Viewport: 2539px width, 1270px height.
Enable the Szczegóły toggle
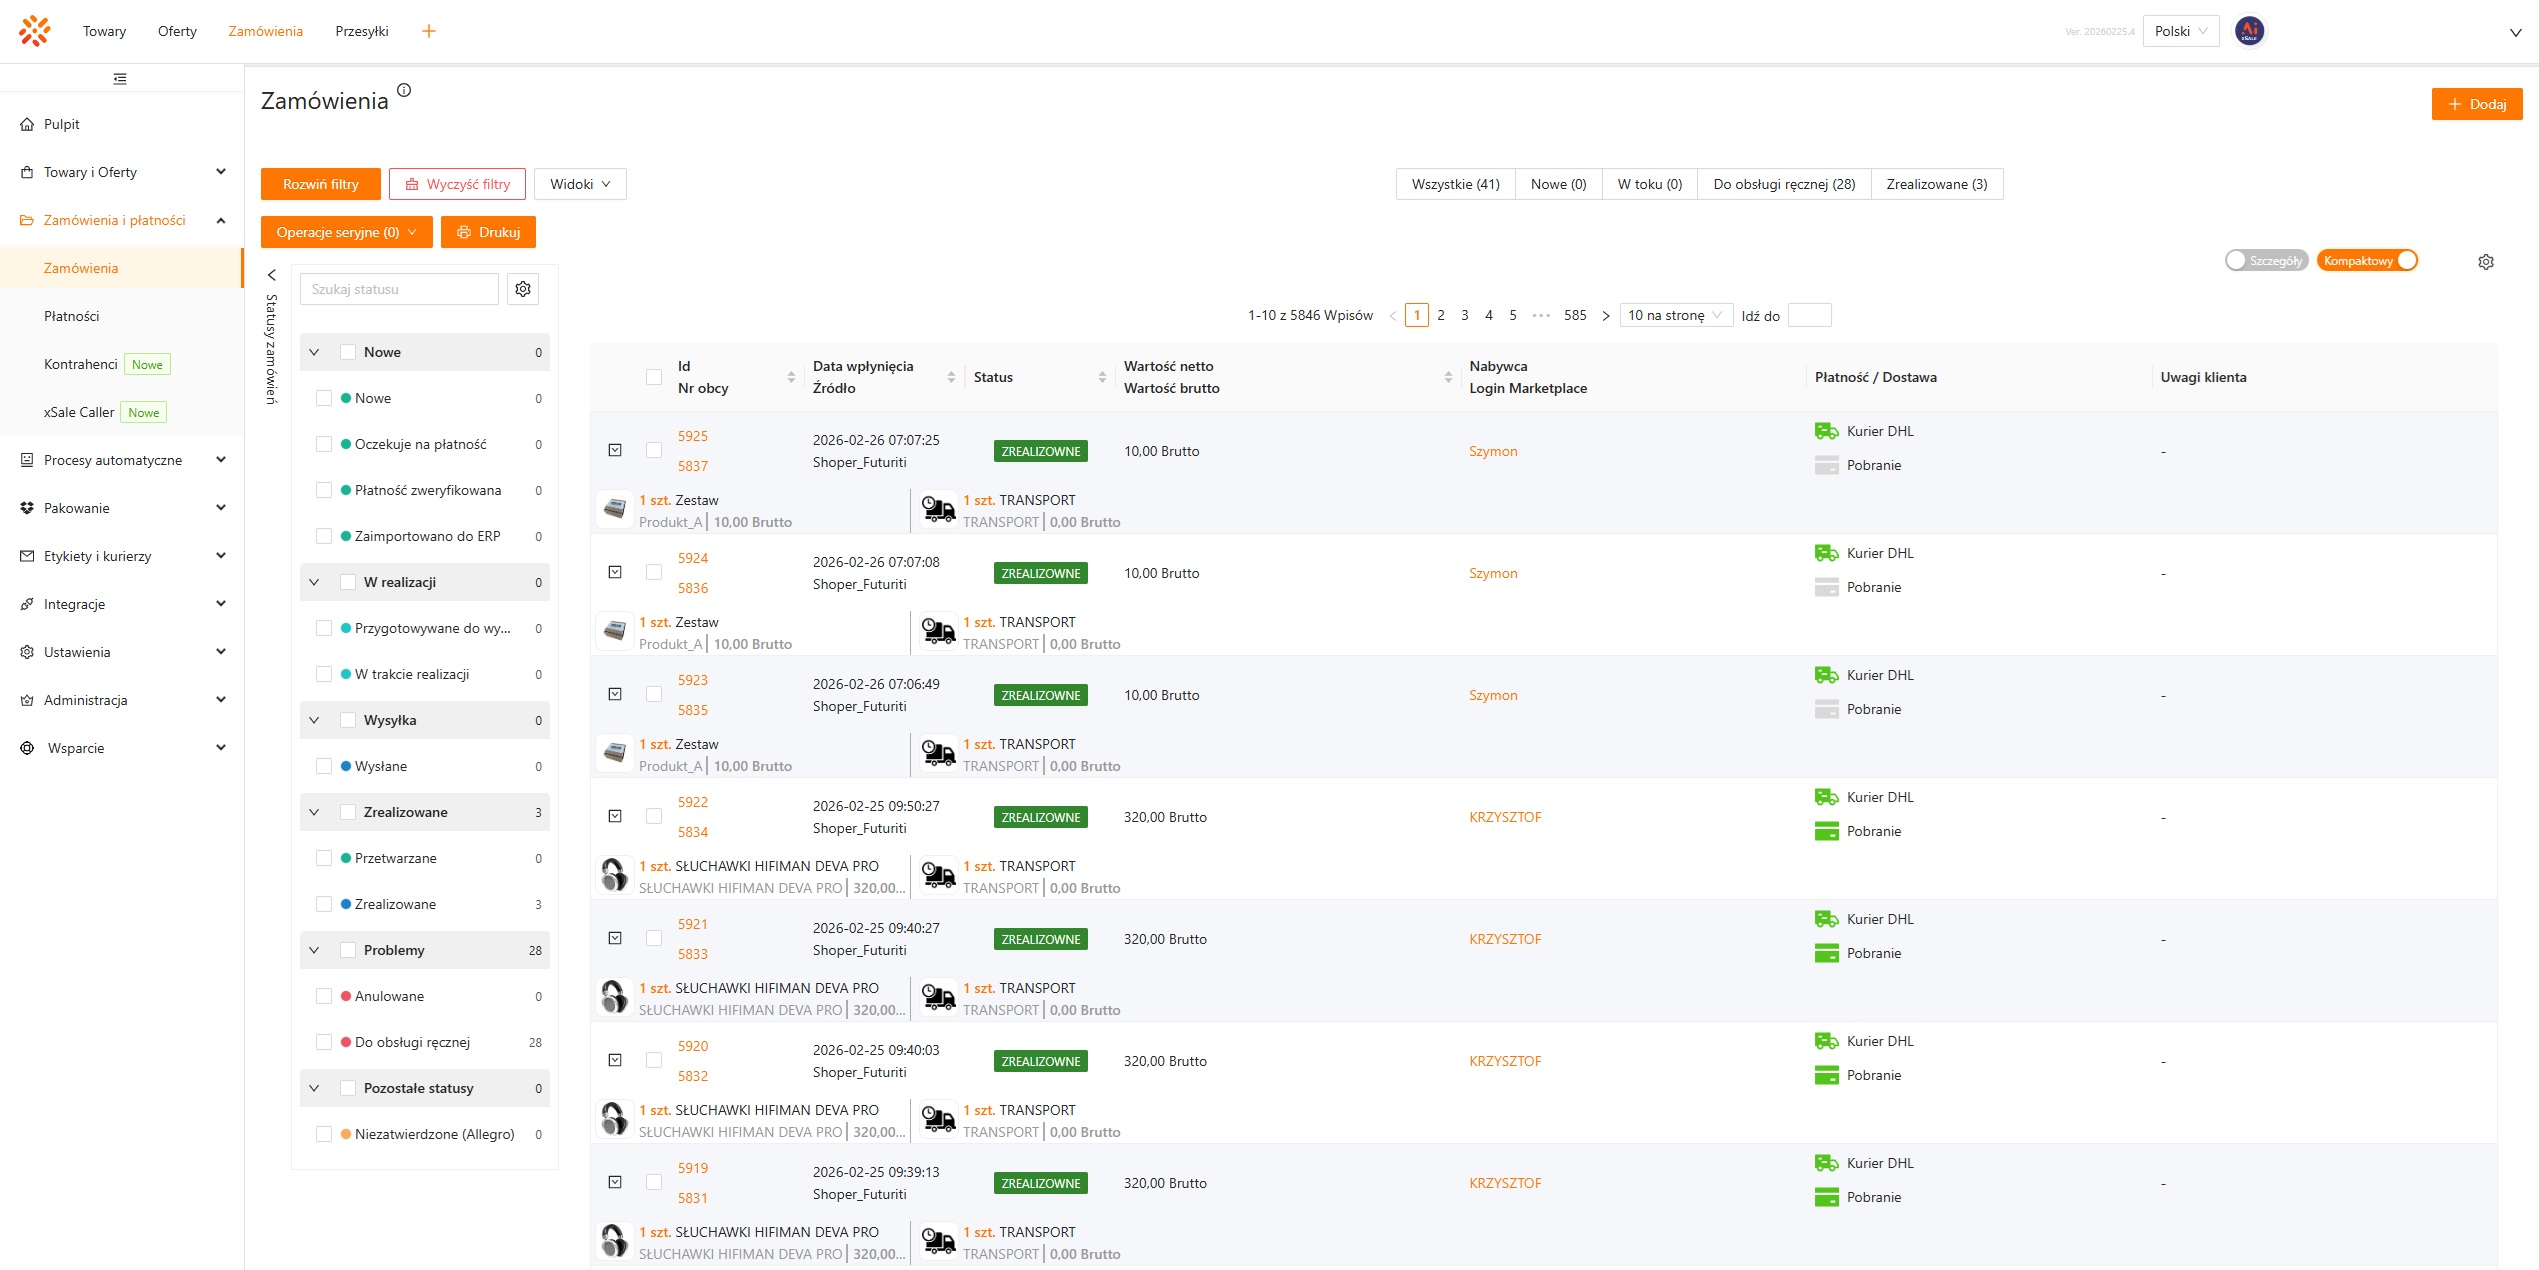[2265, 261]
